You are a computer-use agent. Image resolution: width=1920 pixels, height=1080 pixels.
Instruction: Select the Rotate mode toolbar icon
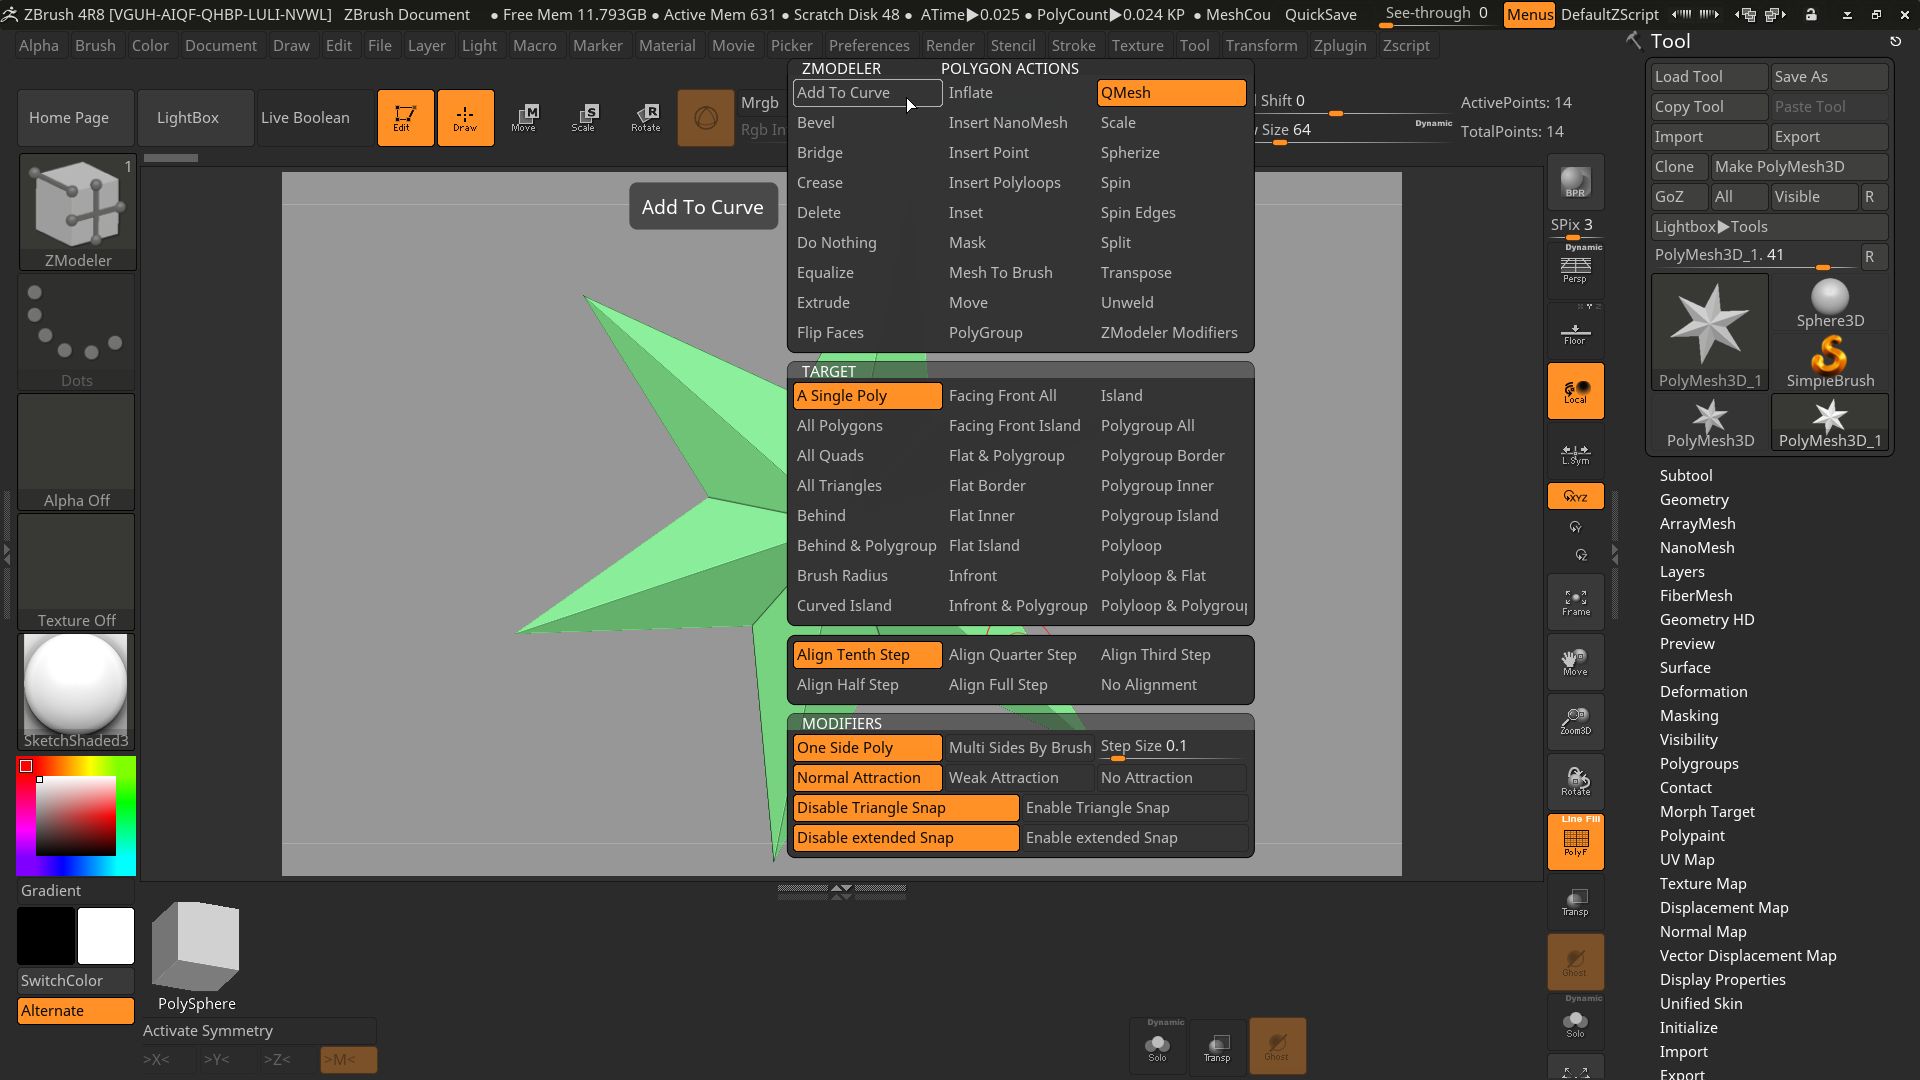click(x=645, y=118)
